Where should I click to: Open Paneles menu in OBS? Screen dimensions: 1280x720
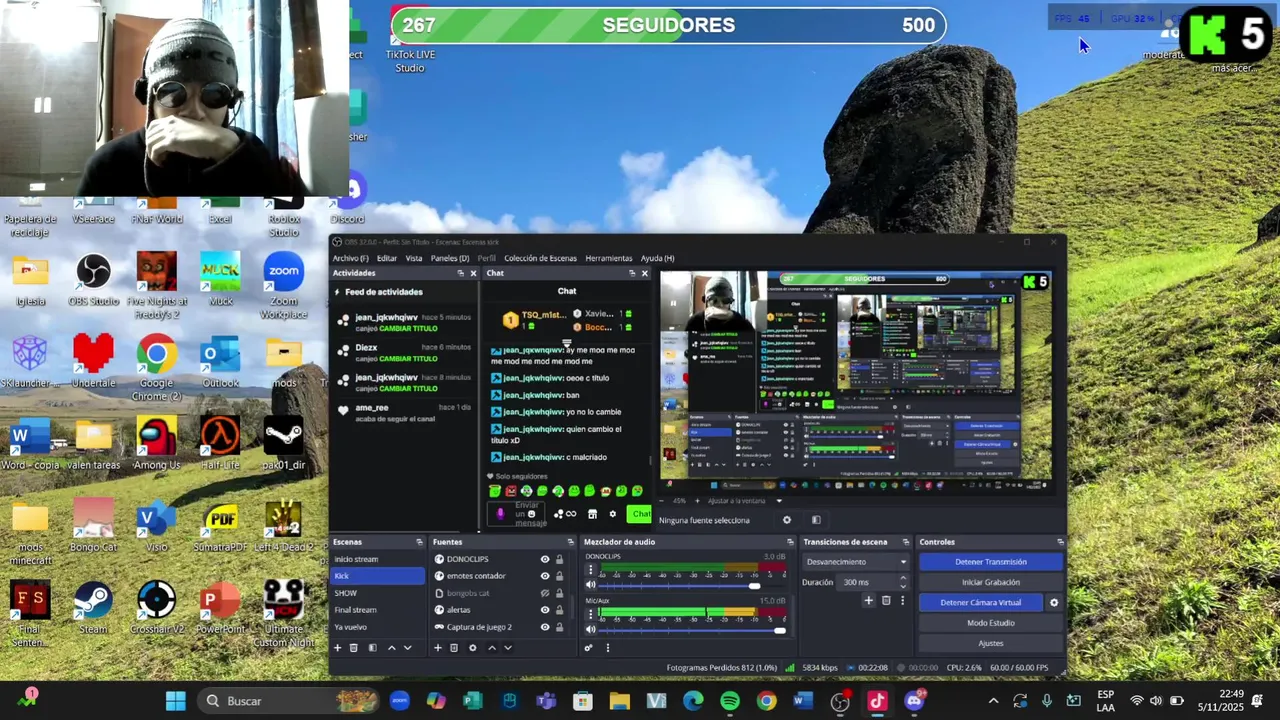pyautogui.click(x=450, y=258)
